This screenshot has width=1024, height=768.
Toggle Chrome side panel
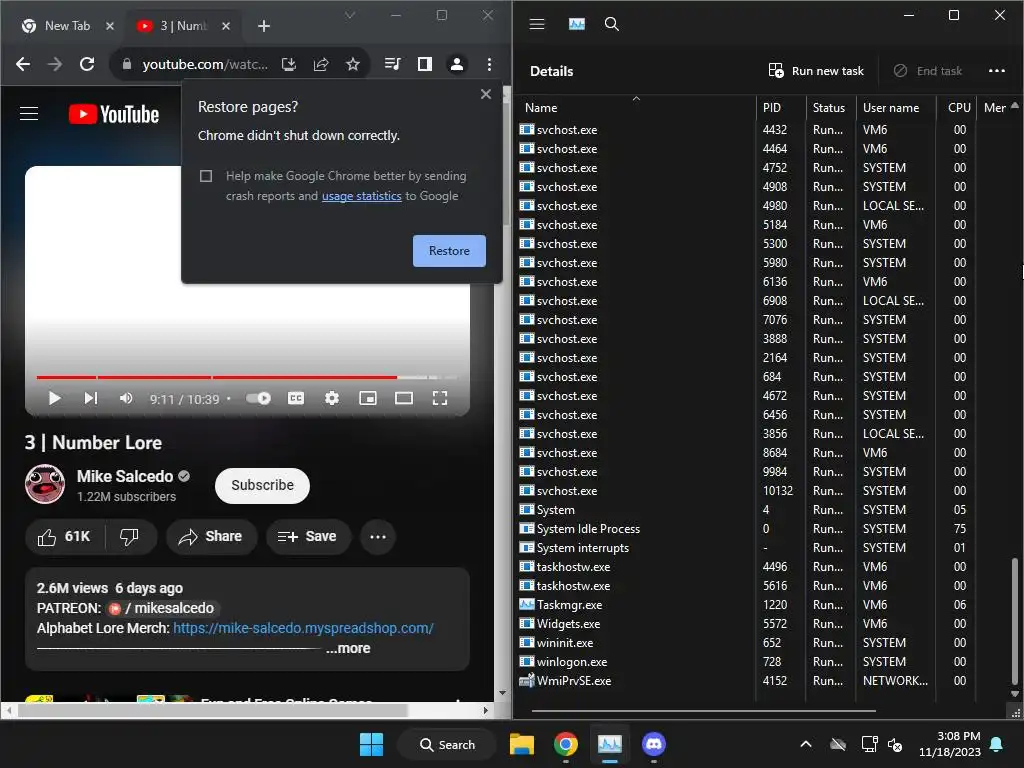(x=424, y=64)
